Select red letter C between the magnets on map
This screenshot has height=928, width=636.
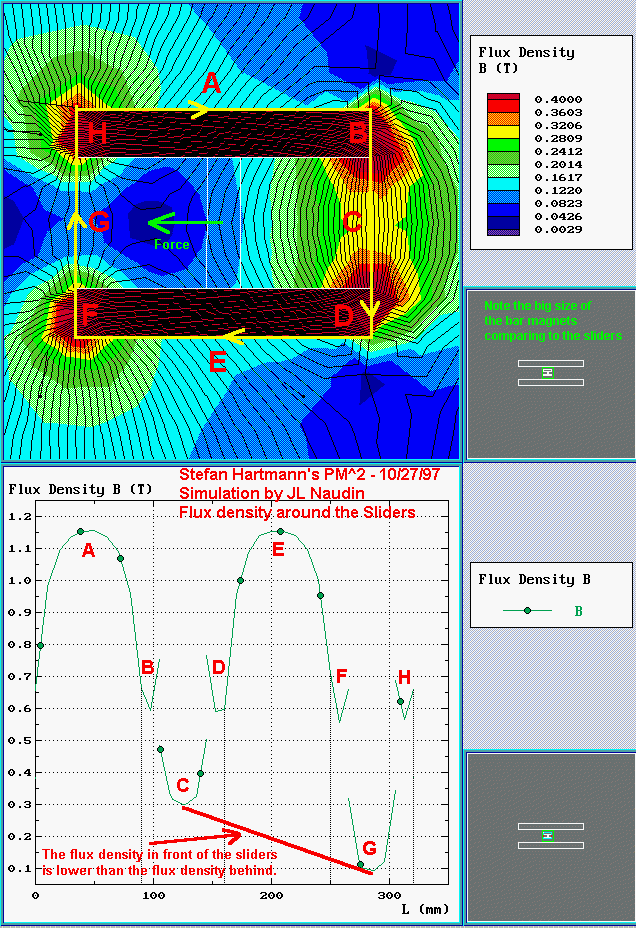tap(351, 222)
